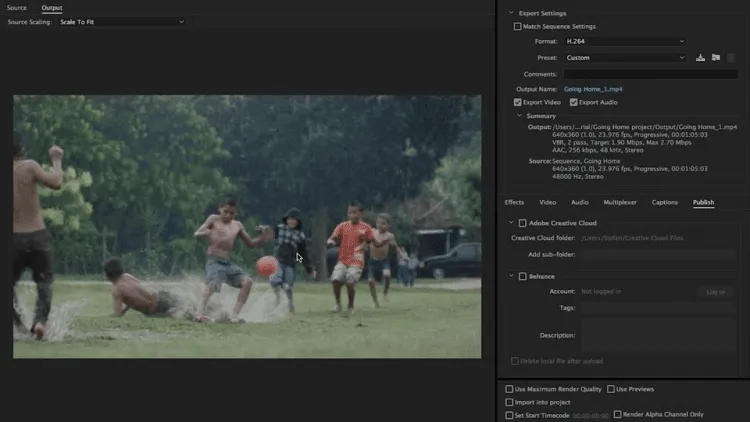750x422 pixels.
Task: Click the Save Preset icon
Action: [701, 58]
